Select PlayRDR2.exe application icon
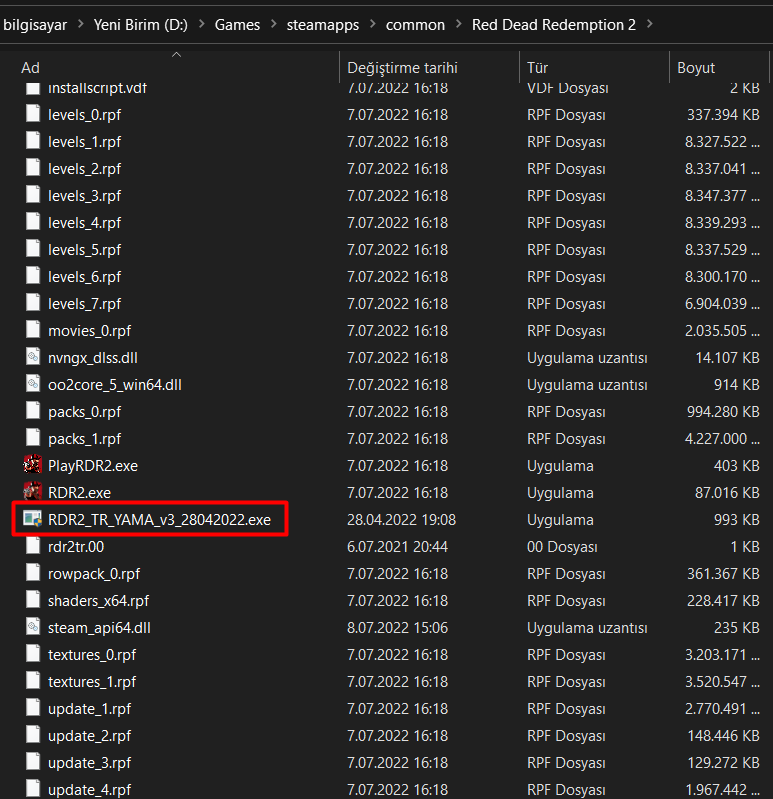 tap(33, 465)
